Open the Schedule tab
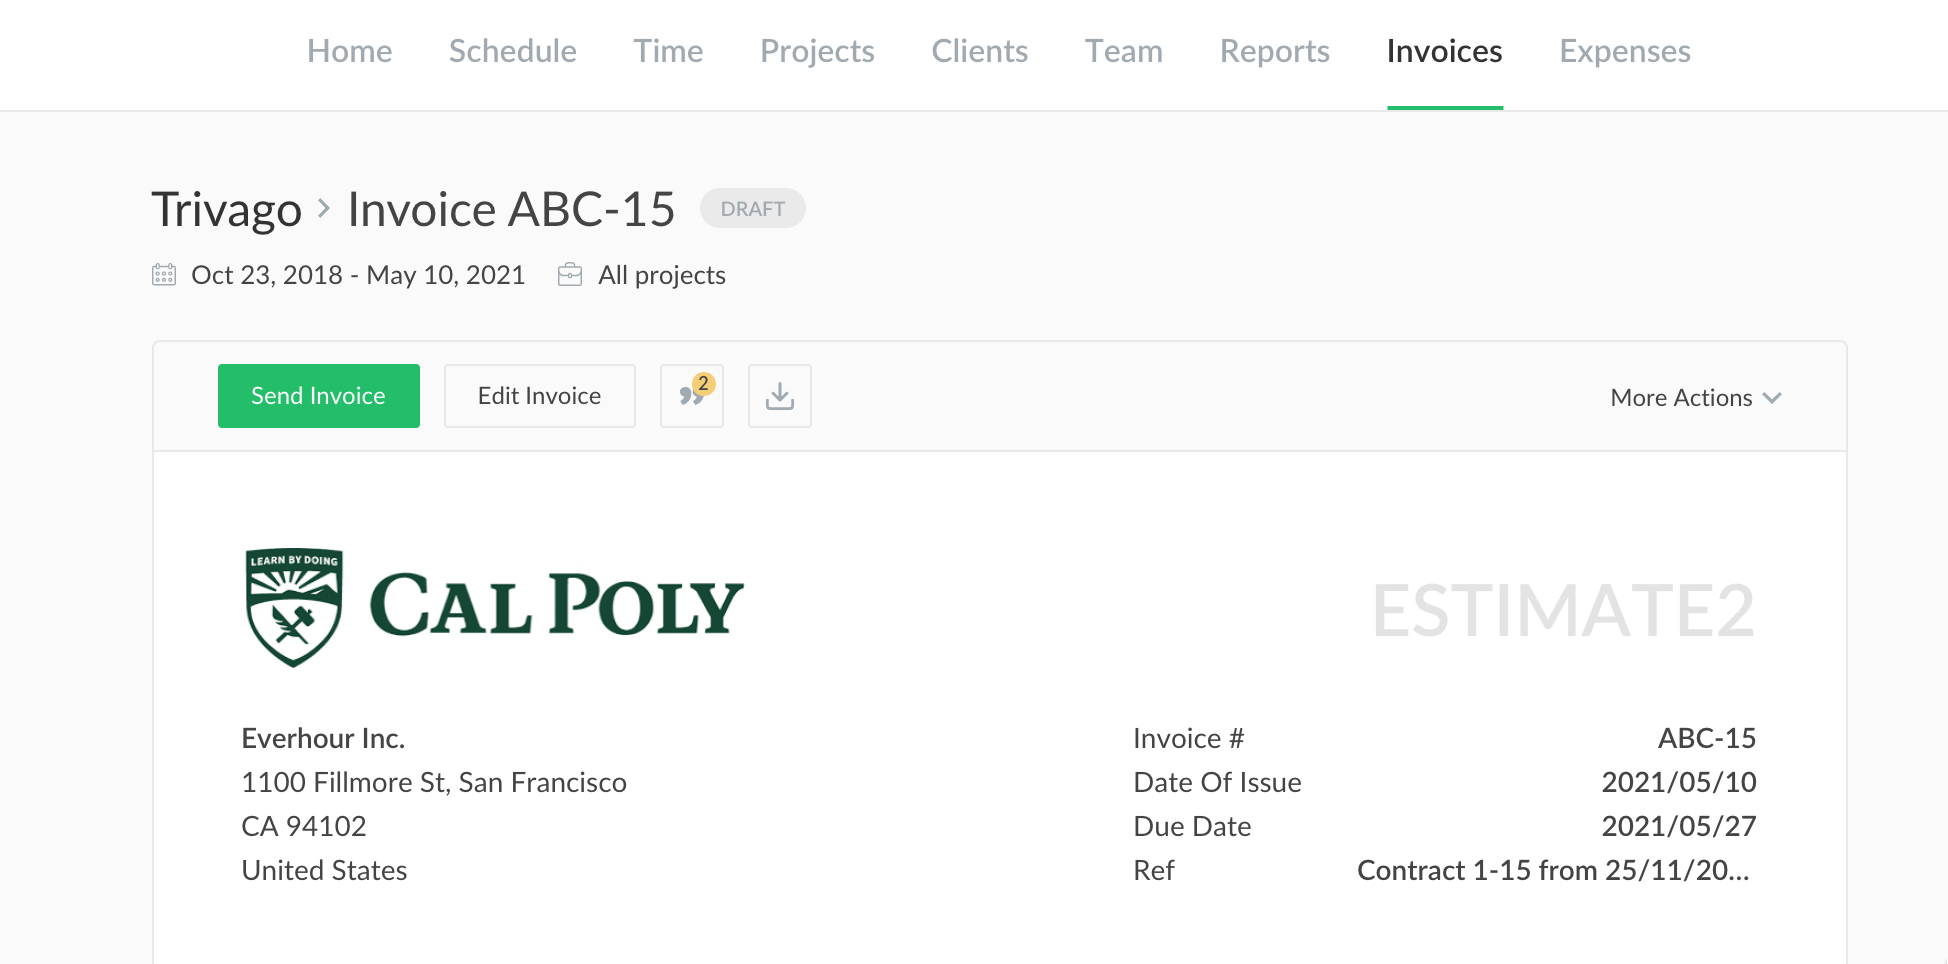Image resolution: width=1948 pixels, height=964 pixels. pos(512,51)
